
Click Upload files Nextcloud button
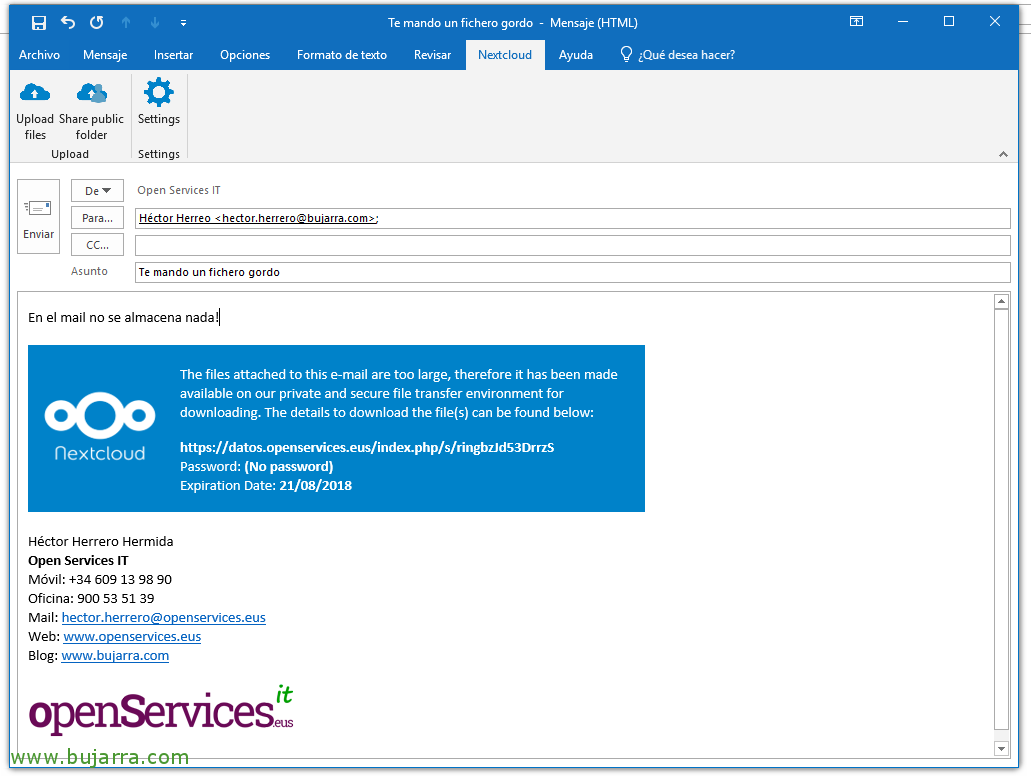(35, 110)
